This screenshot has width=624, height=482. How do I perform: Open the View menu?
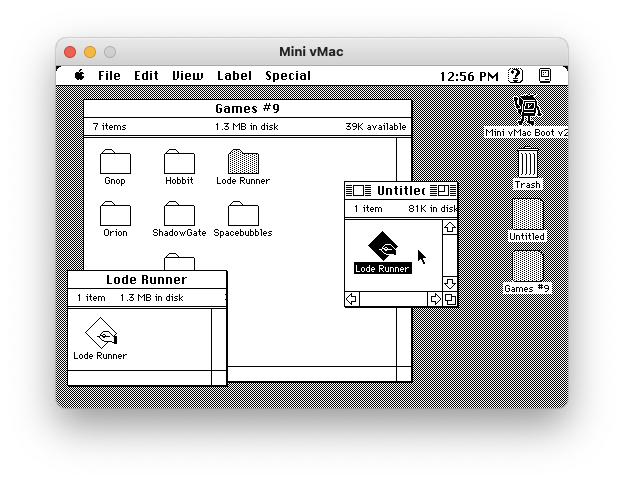tap(187, 76)
